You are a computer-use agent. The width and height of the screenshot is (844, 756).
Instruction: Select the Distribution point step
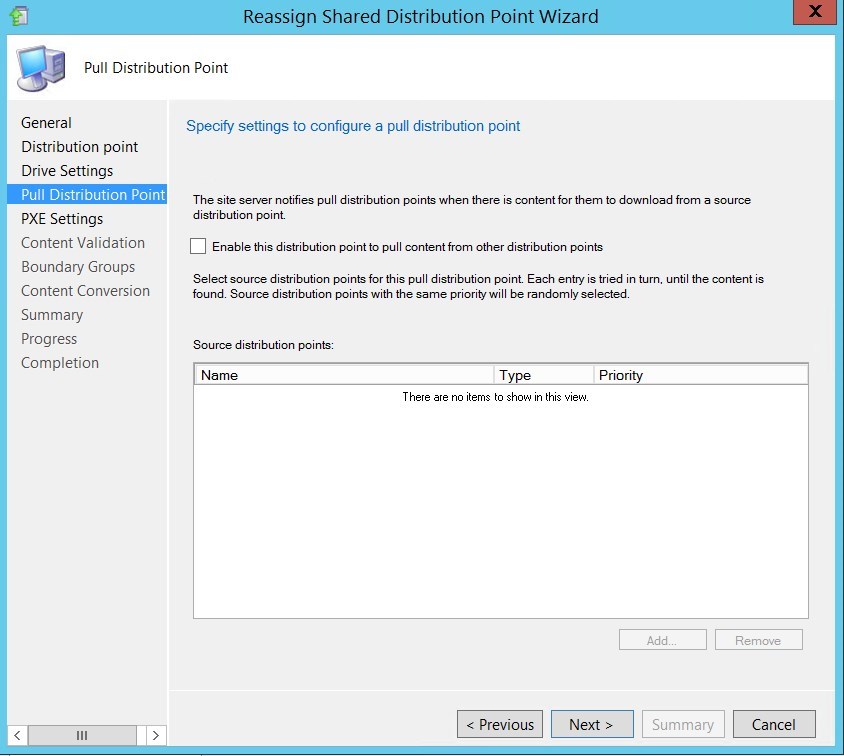coord(80,146)
